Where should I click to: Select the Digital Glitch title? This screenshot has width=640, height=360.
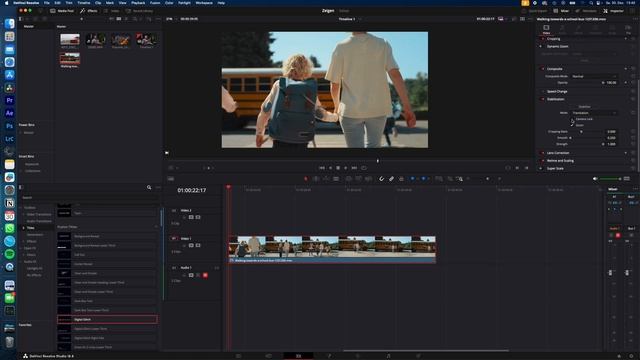point(107,320)
